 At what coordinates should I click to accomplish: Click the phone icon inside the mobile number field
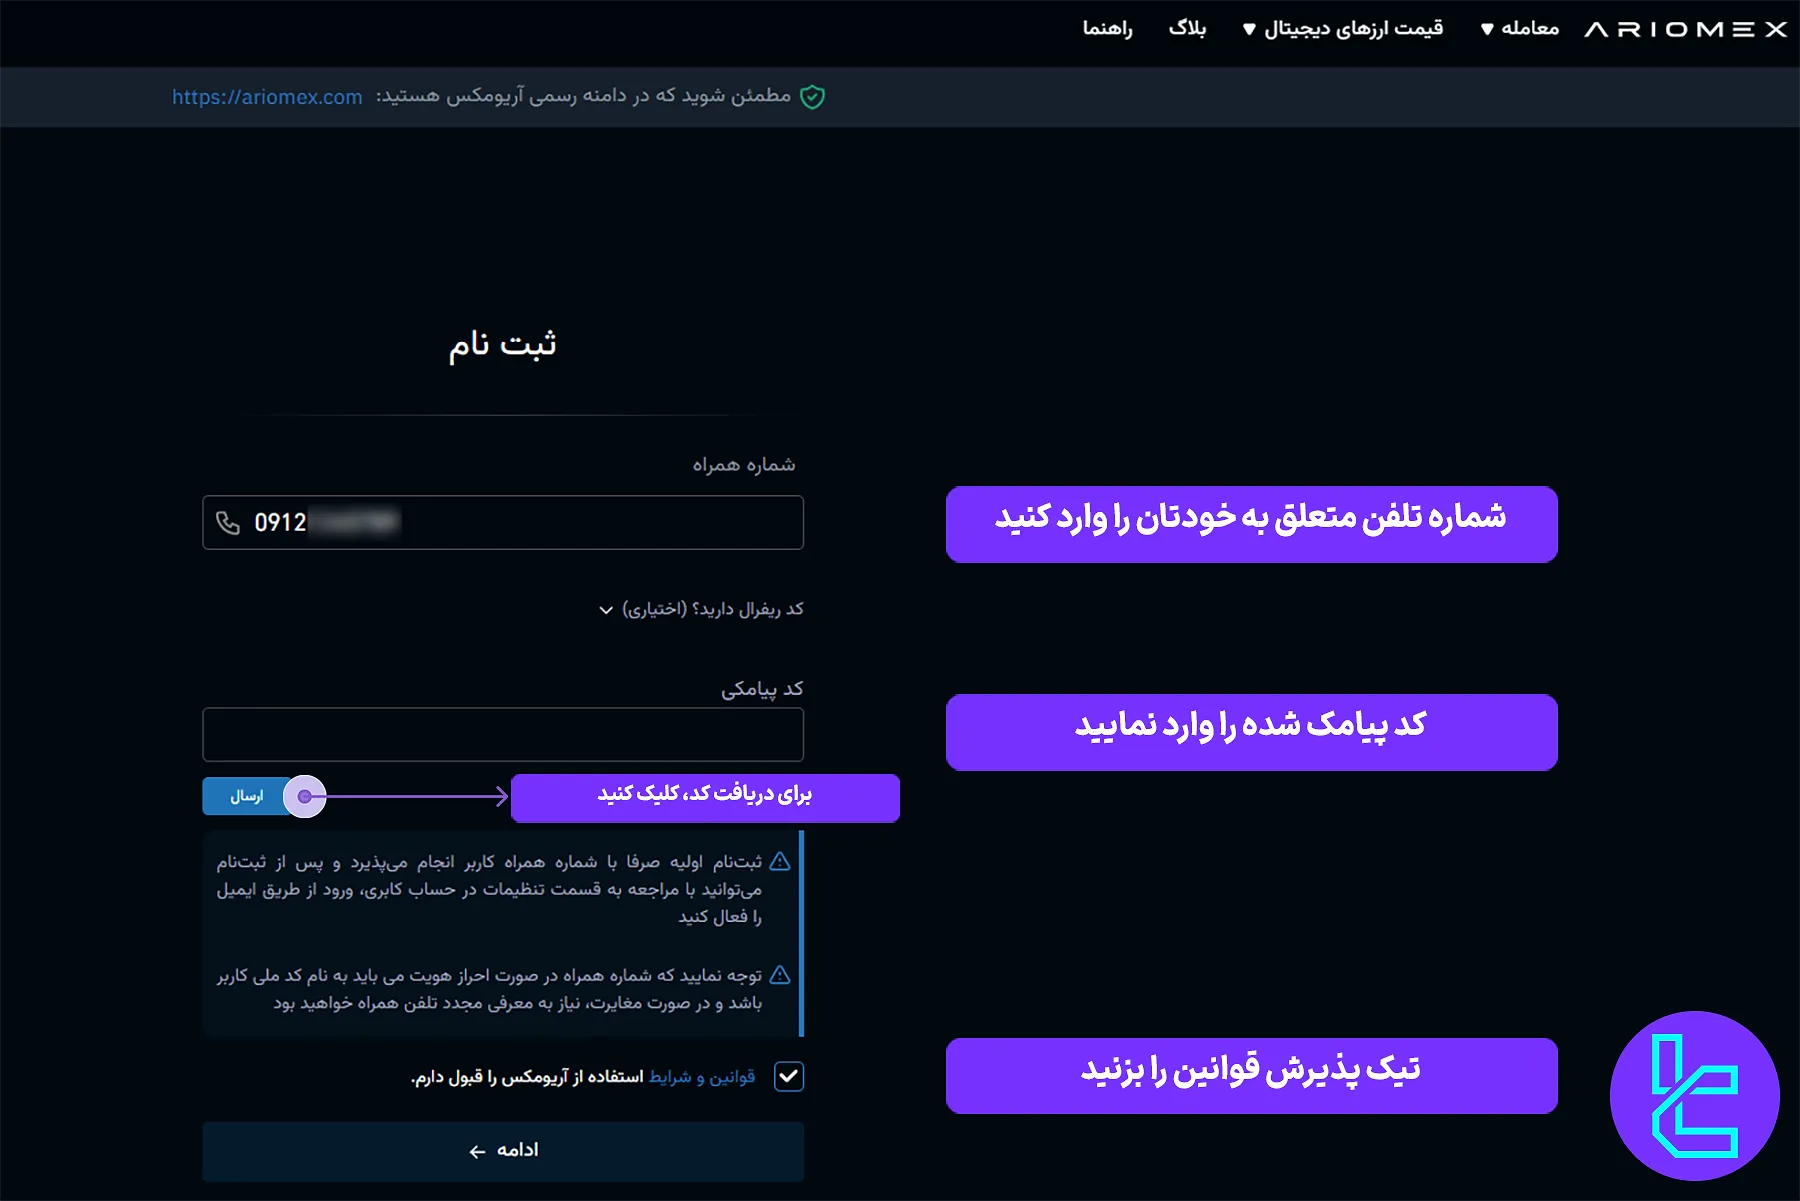(x=228, y=522)
